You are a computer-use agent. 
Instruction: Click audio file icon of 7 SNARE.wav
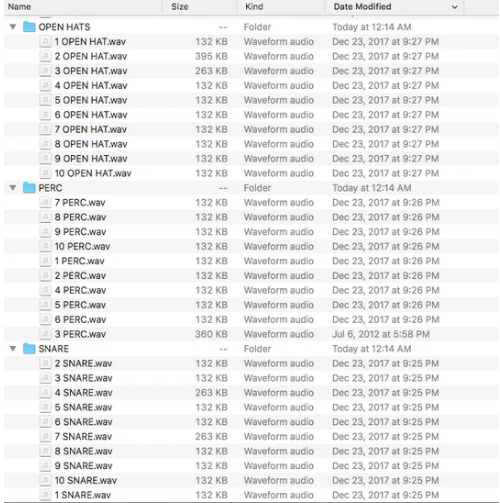(45, 437)
